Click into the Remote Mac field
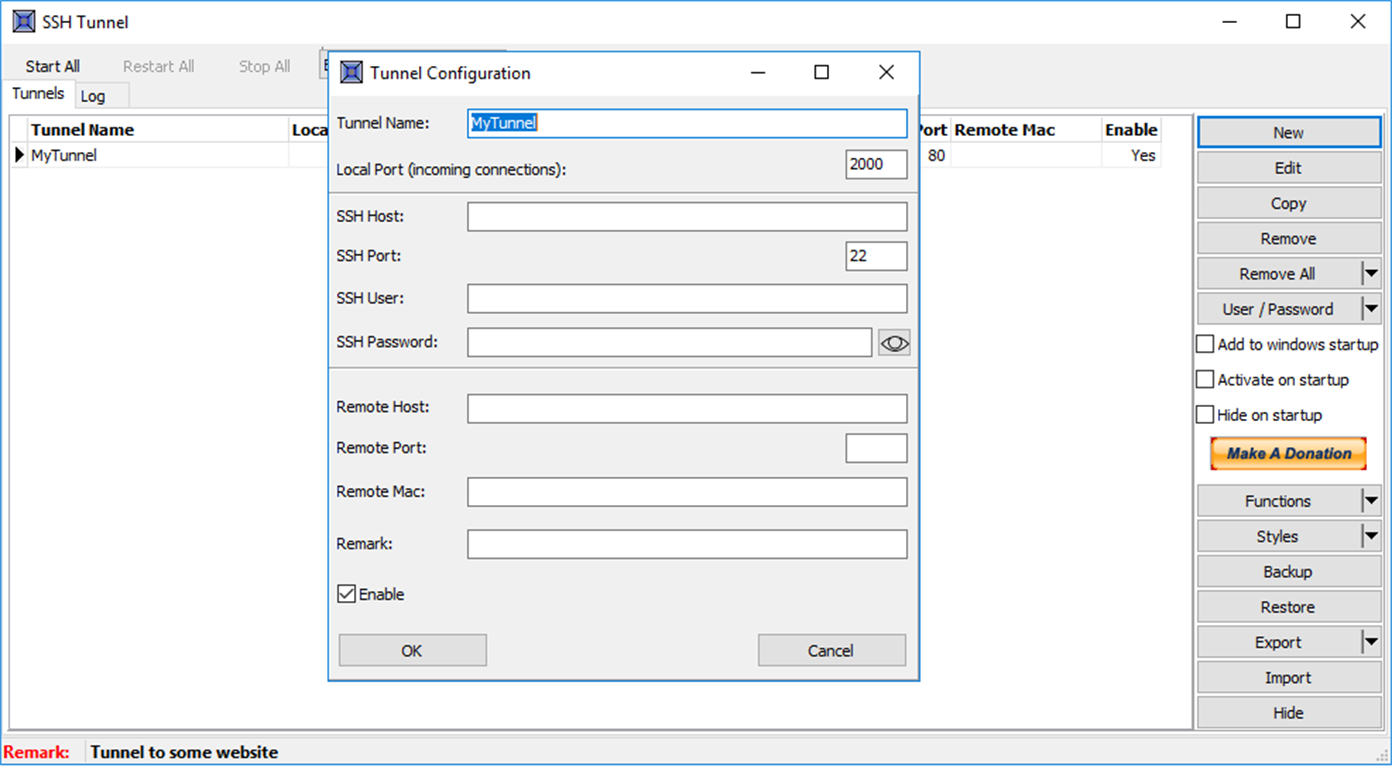The image size is (1392, 768). [x=687, y=492]
